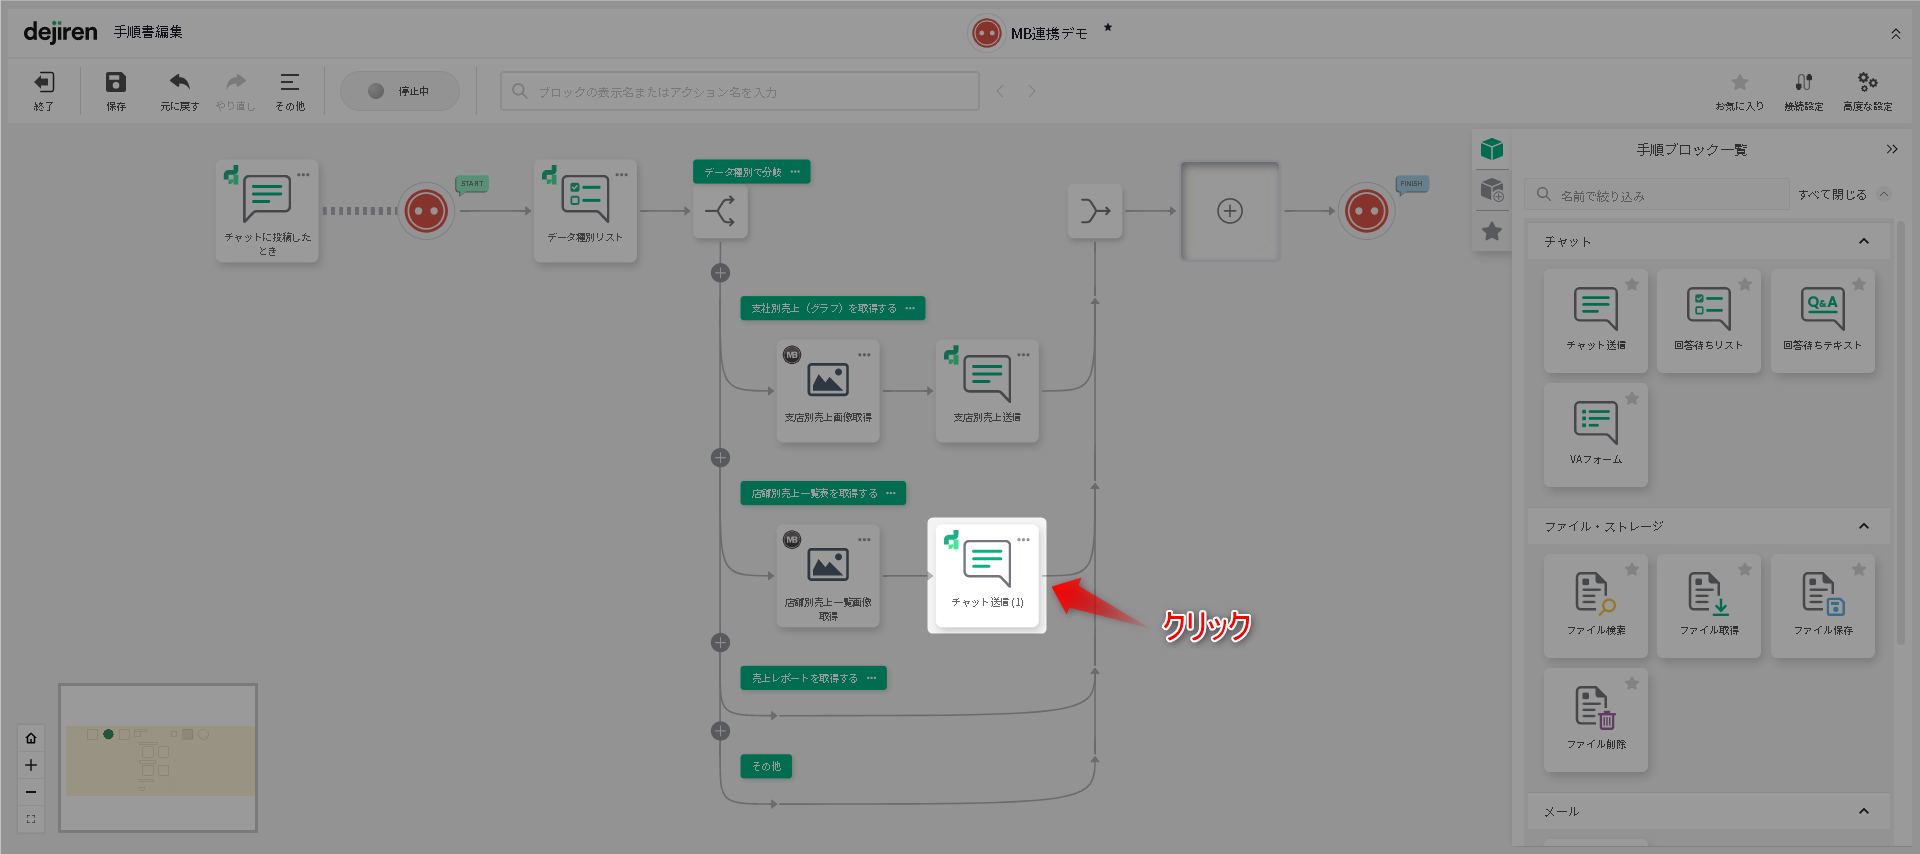The width and height of the screenshot is (1920, 854).
Task: Toggle the 停止中 run status switch
Action: point(400,91)
